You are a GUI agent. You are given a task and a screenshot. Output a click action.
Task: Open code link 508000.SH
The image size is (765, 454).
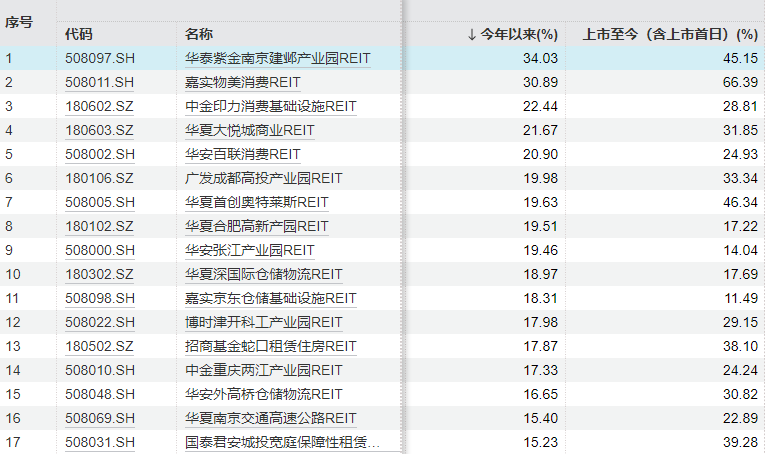(x=100, y=250)
